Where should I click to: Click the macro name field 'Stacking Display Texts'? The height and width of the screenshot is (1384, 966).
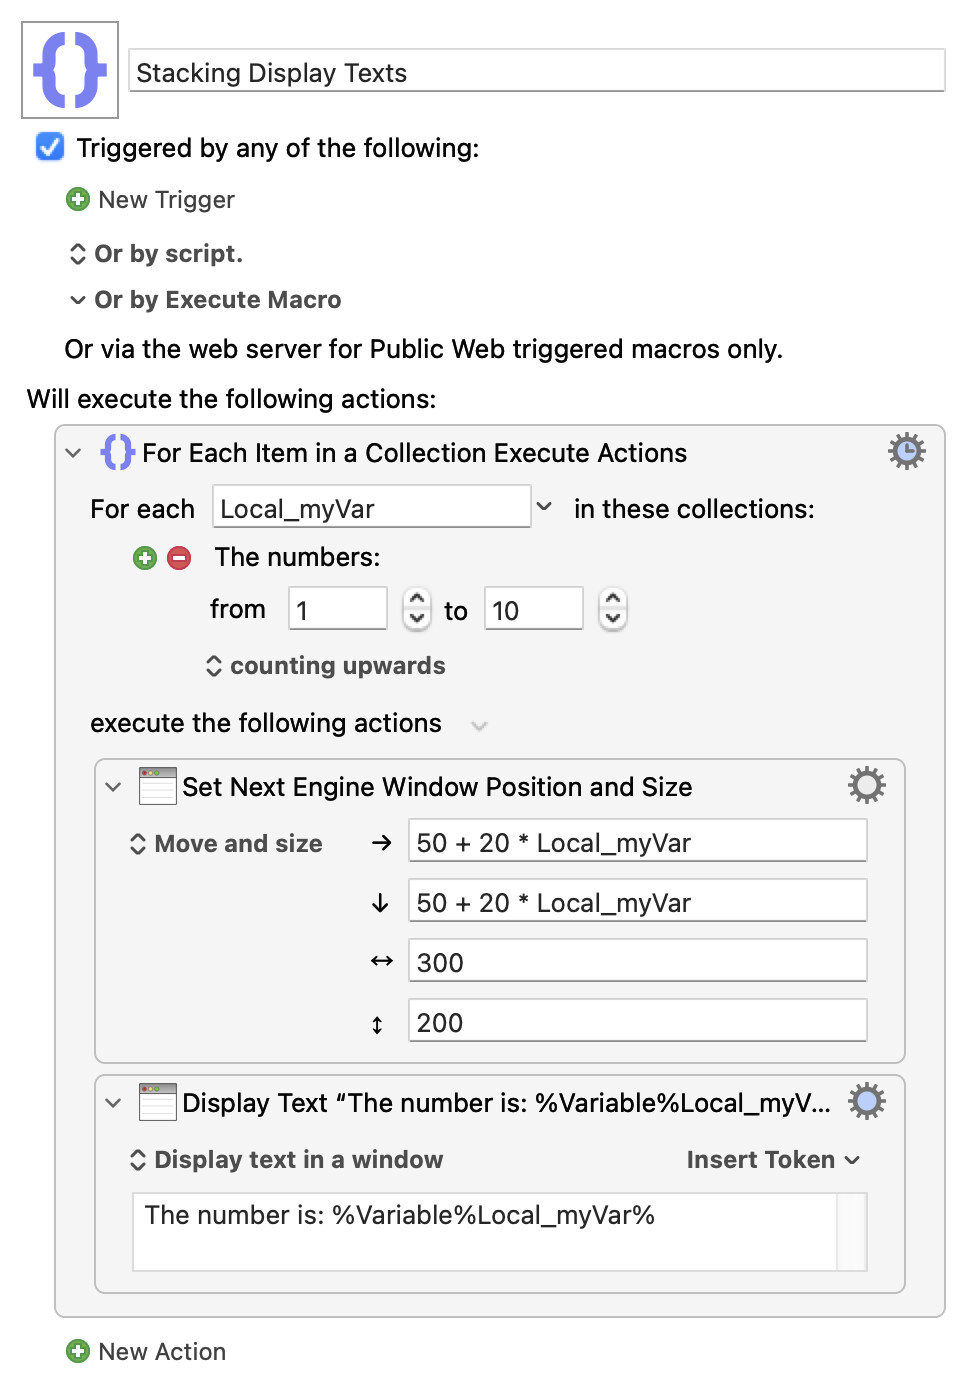click(x=536, y=72)
